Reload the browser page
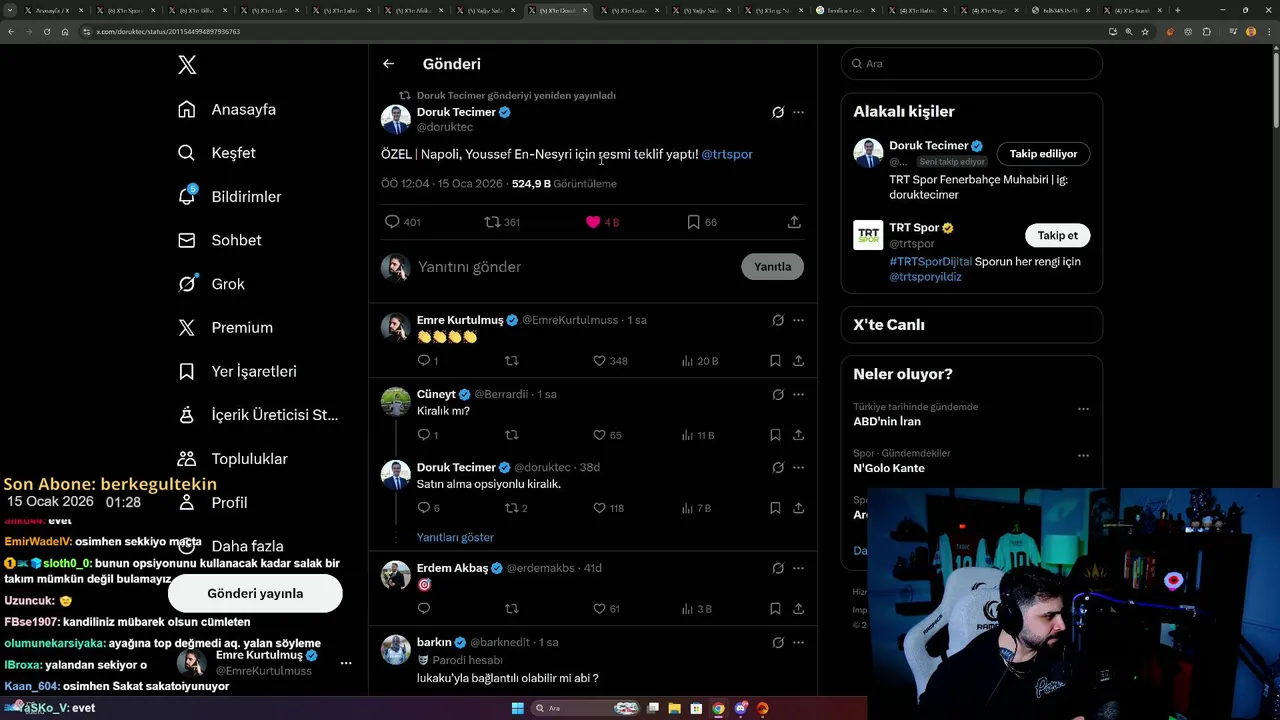The height and width of the screenshot is (720, 1280). (46, 31)
